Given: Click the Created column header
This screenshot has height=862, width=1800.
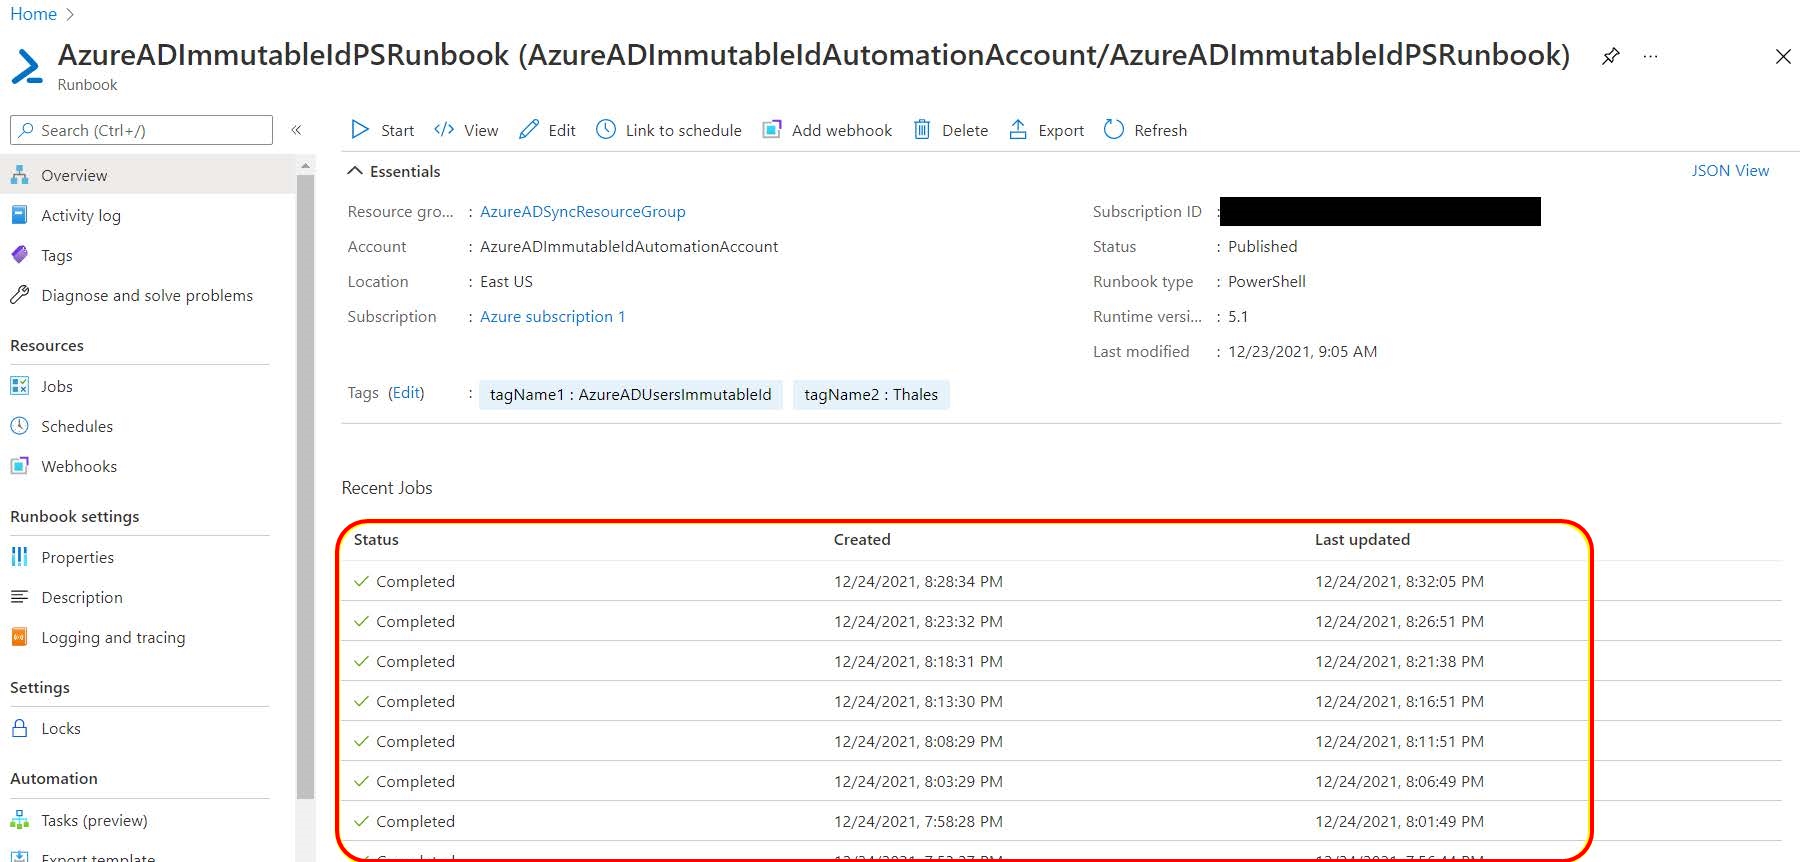Looking at the screenshot, I should 862,539.
